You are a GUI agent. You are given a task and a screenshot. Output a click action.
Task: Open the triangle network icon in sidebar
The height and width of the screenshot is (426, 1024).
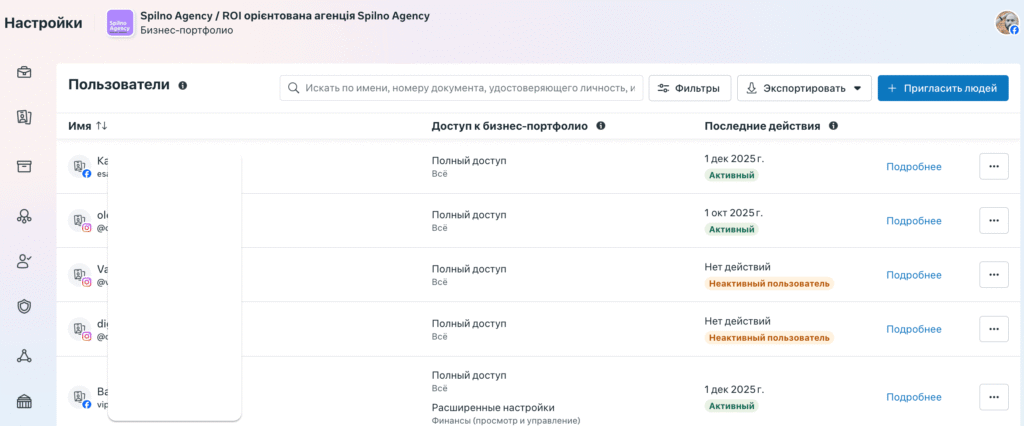click(x=24, y=355)
